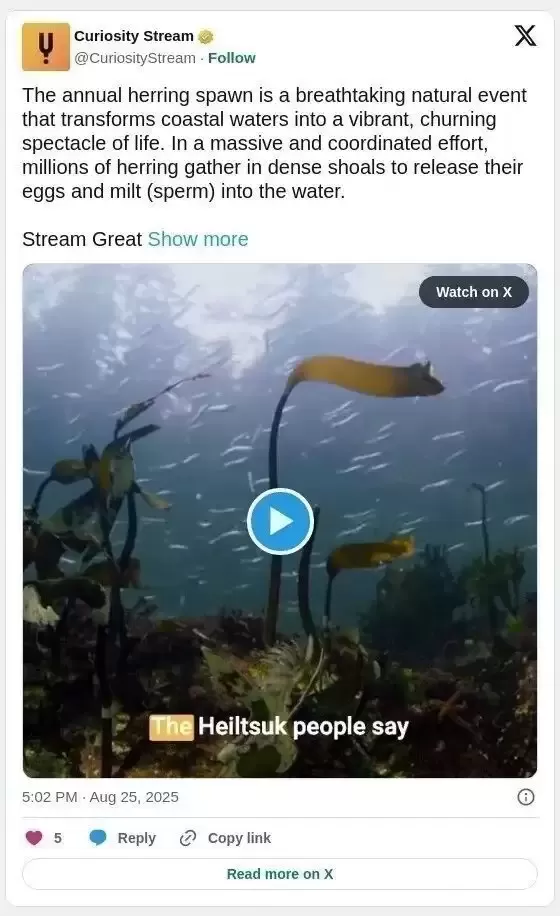Click the Heiltsuk people say caption
The width and height of the screenshot is (560, 916).
click(x=279, y=727)
